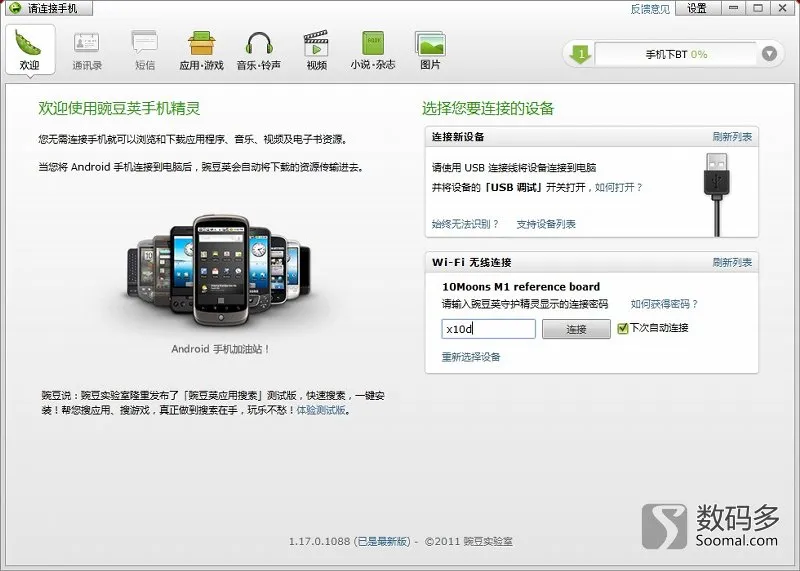Click the Android phones promotional image
Viewport: 800px width, 571px height.
[x=219, y=271]
